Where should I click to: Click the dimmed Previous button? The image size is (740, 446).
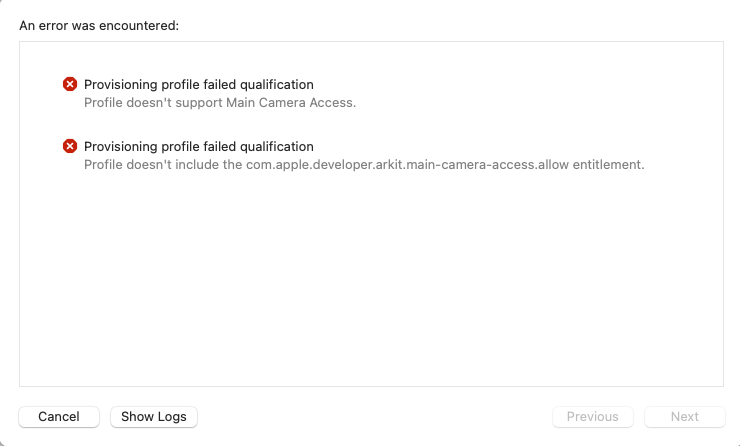pyautogui.click(x=593, y=417)
